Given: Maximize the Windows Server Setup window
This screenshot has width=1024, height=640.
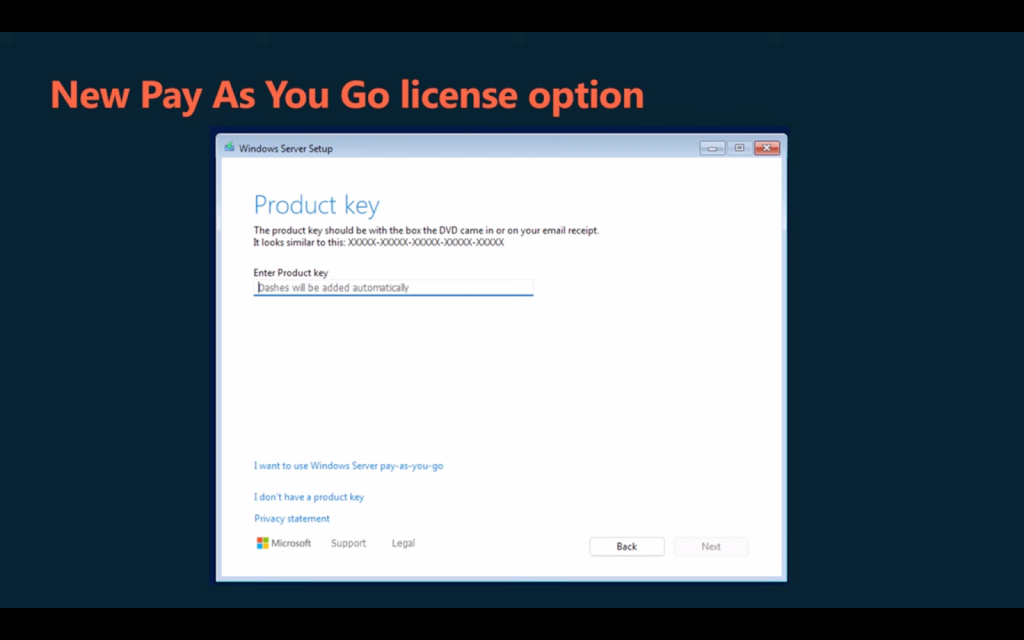Looking at the screenshot, I should pos(739,148).
